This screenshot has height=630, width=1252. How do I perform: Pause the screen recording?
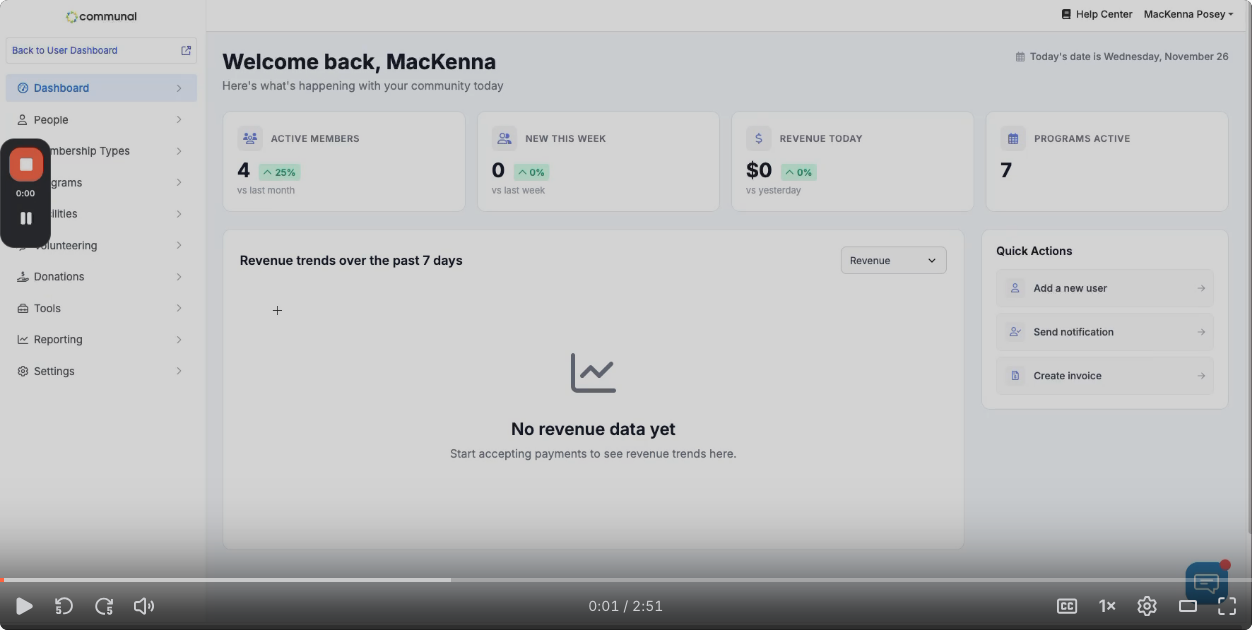26,218
